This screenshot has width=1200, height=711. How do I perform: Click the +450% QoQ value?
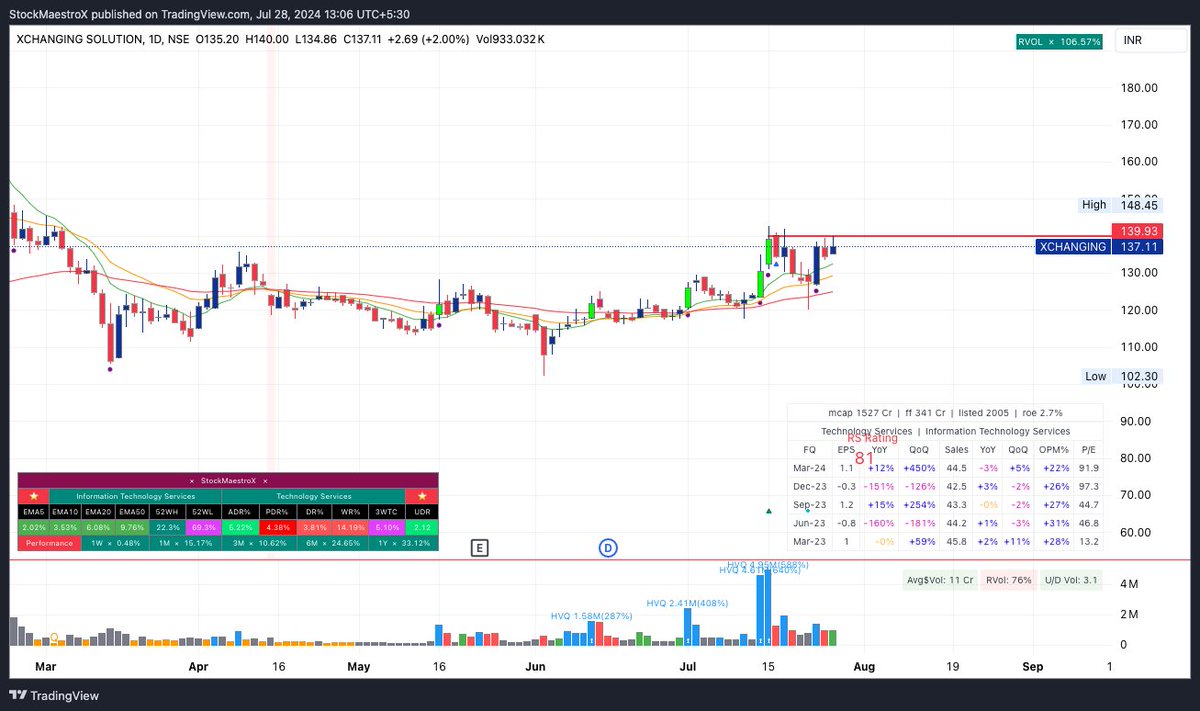(918, 467)
